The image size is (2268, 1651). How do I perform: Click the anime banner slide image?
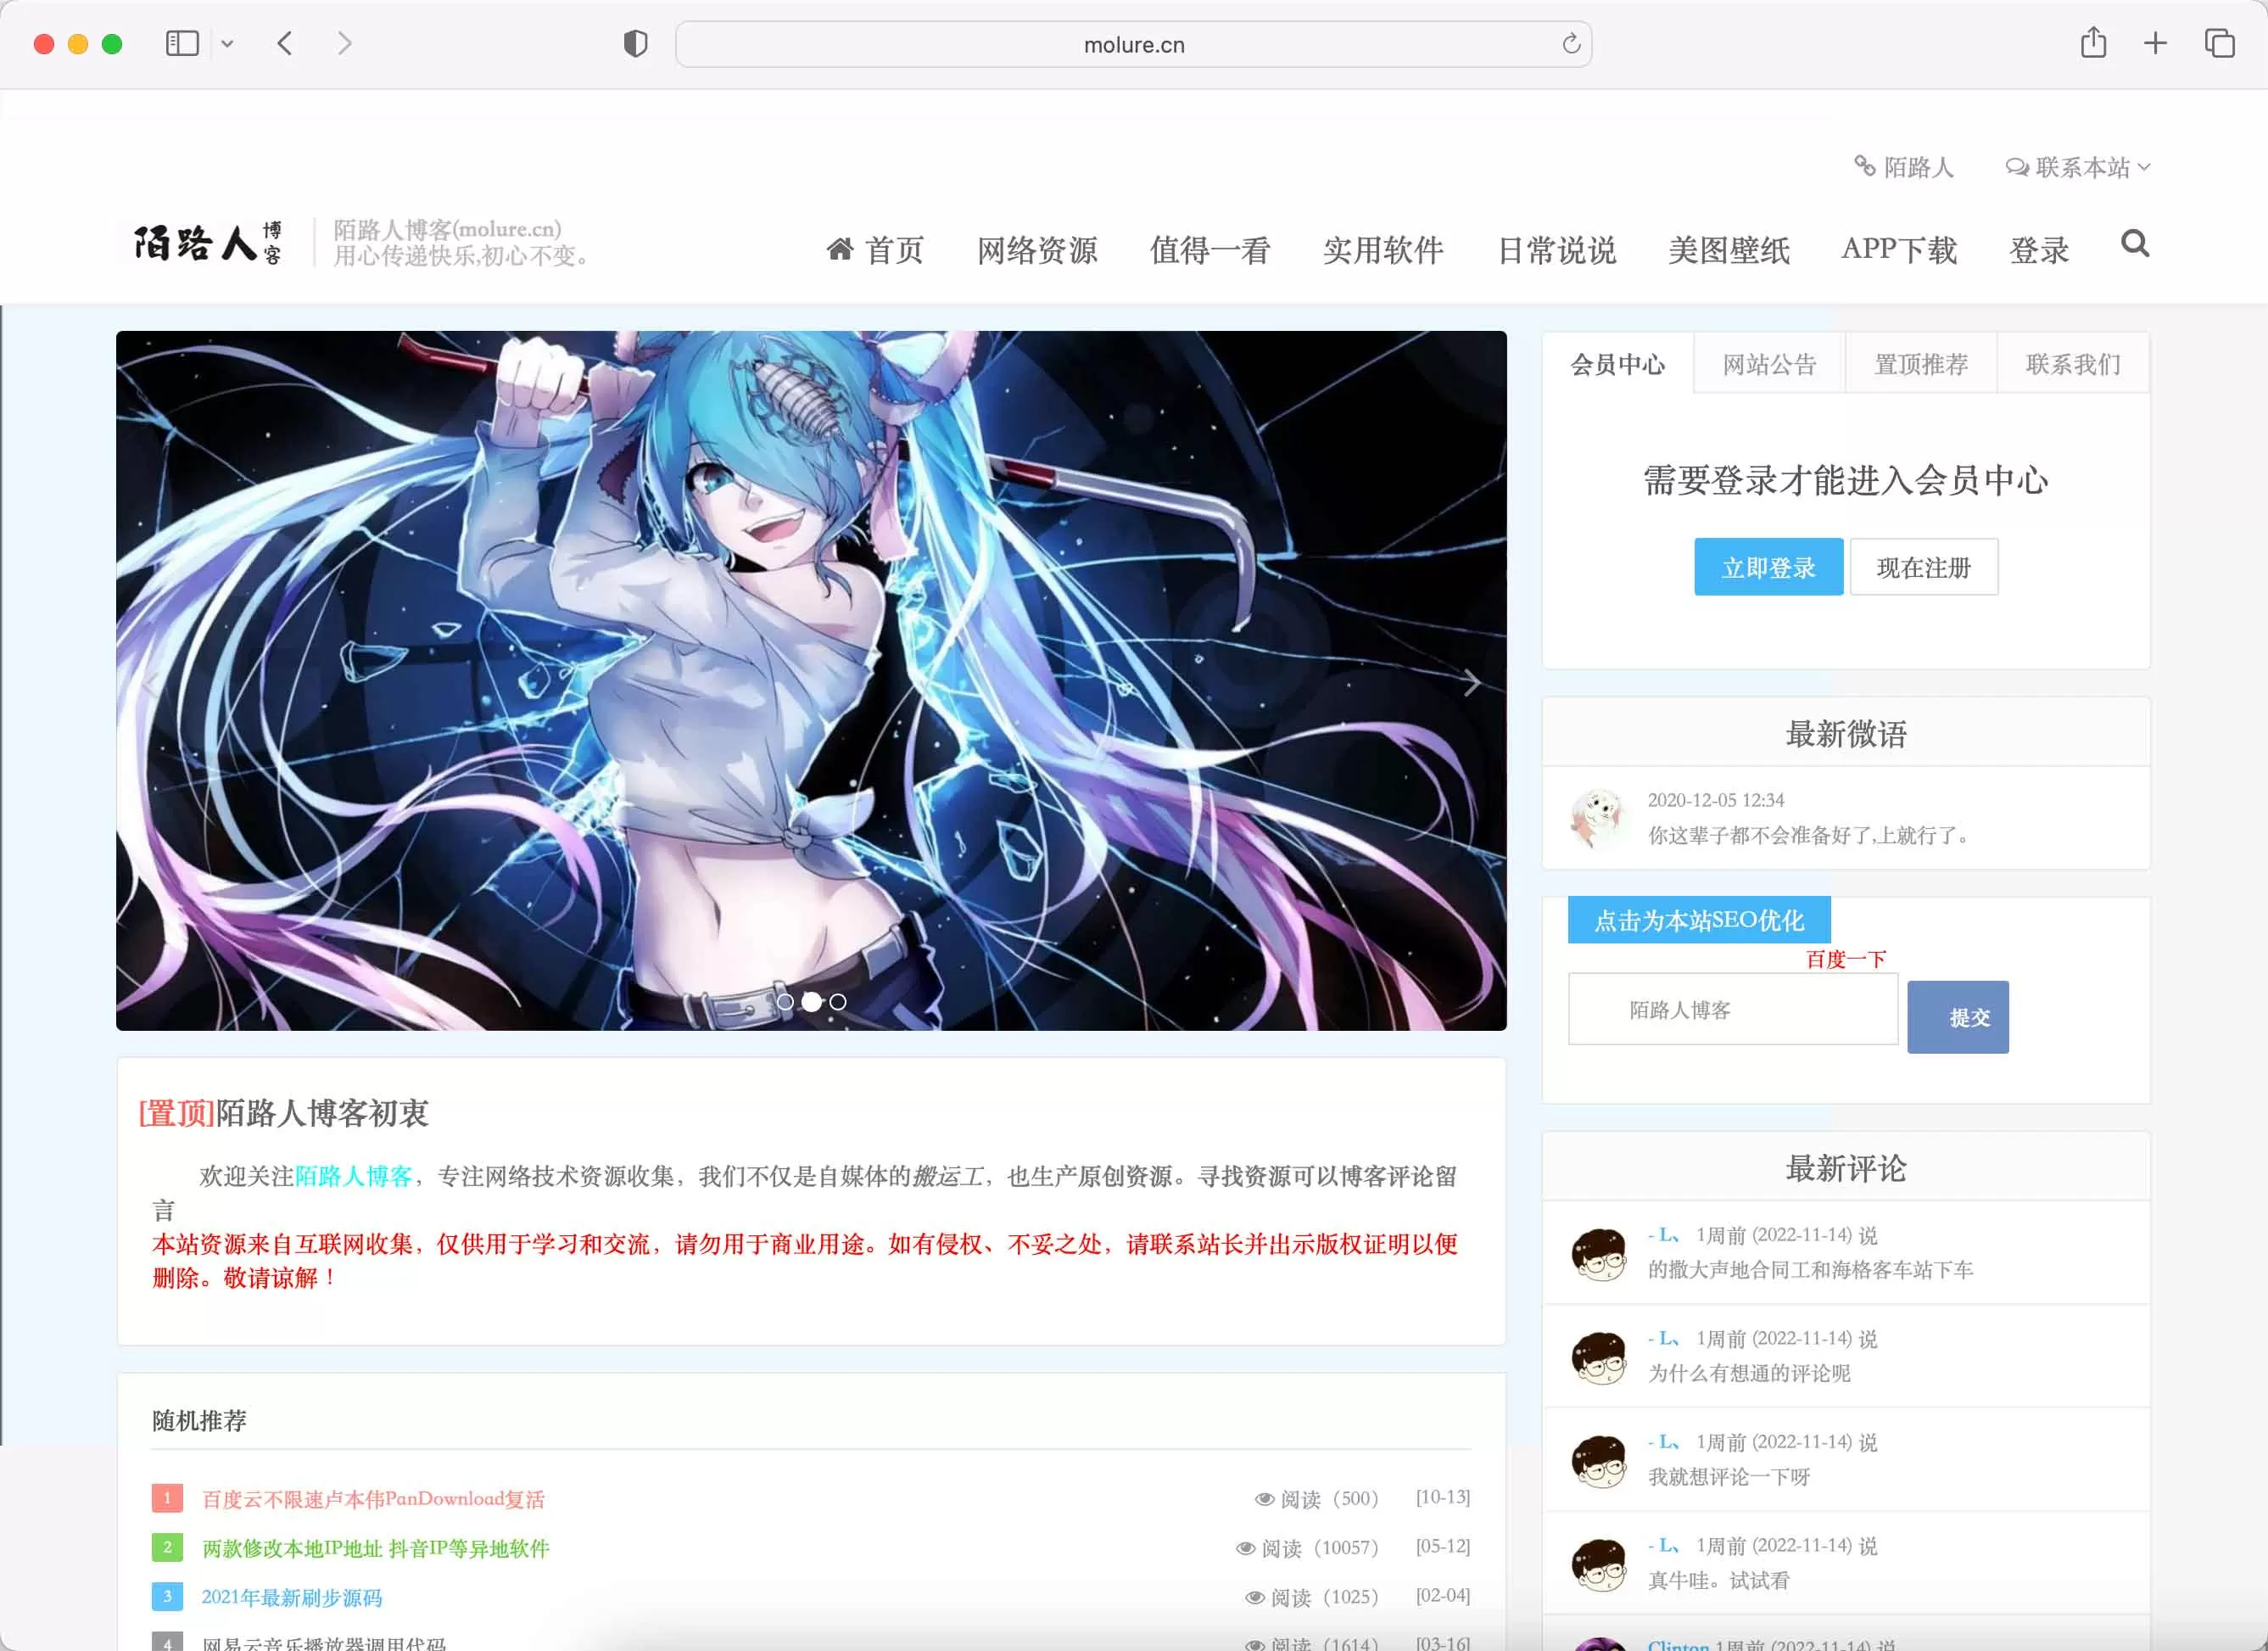click(x=811, y=680)
